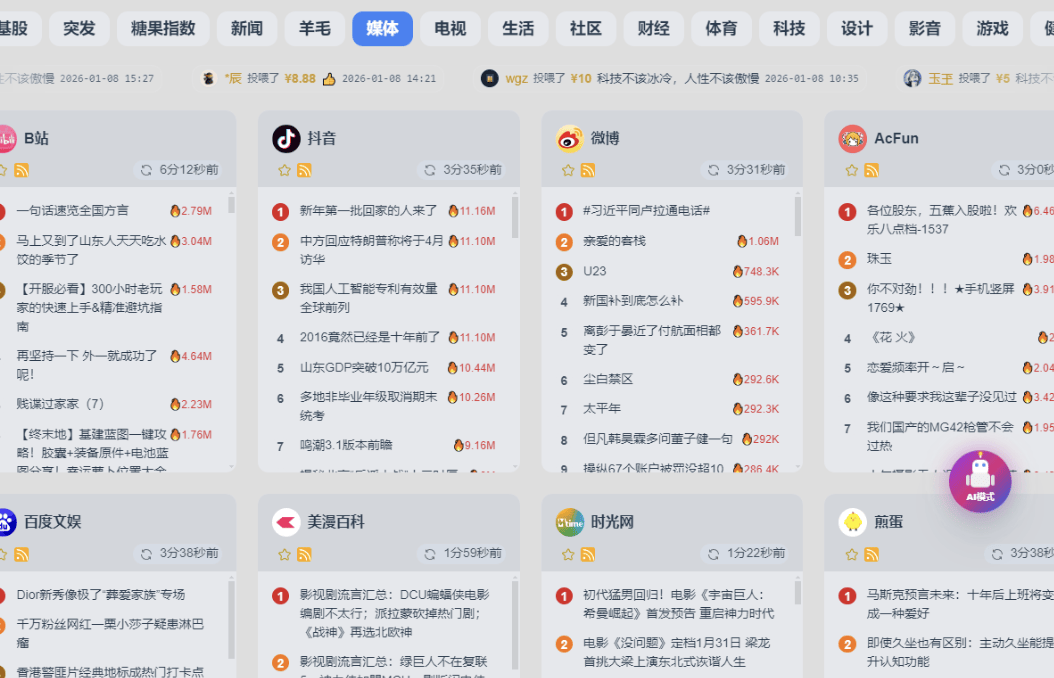Viewport: 1054px width, 678px height.
Task: Open 山东GDP突破10万亿元 headline
Action: tap(364, 368)
